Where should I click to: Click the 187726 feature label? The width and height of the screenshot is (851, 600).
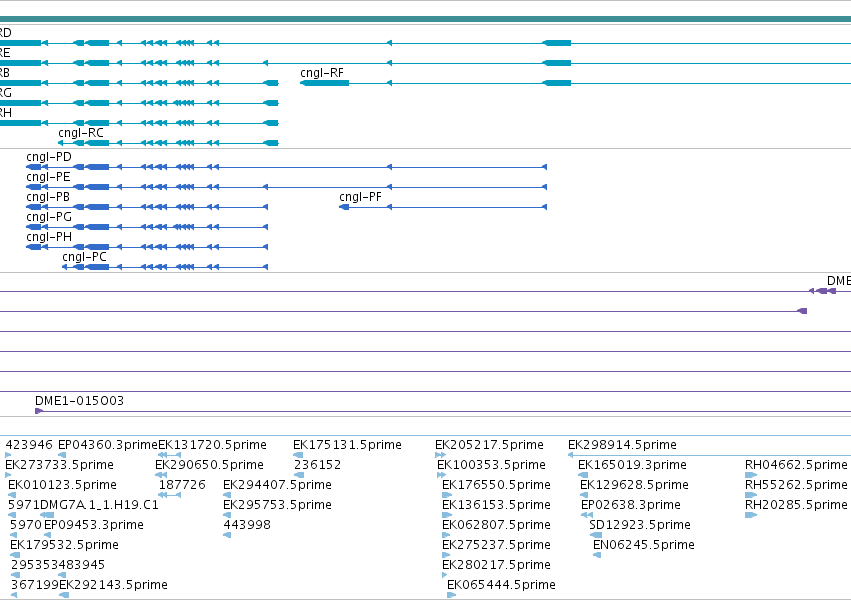182,485
